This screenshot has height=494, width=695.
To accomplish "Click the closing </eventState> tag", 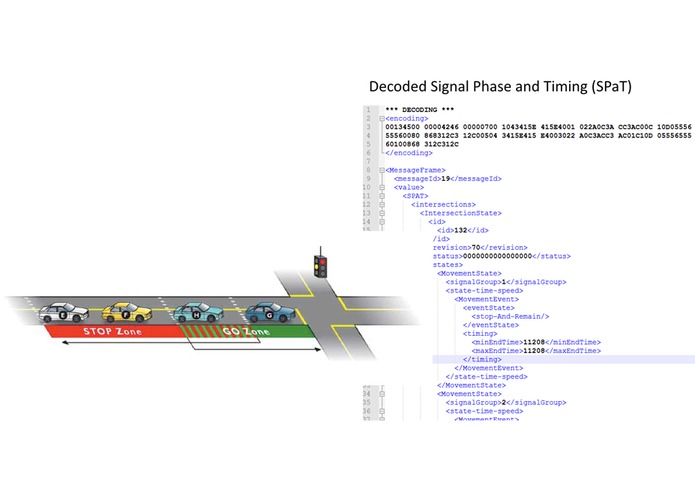I will [491, 325].
